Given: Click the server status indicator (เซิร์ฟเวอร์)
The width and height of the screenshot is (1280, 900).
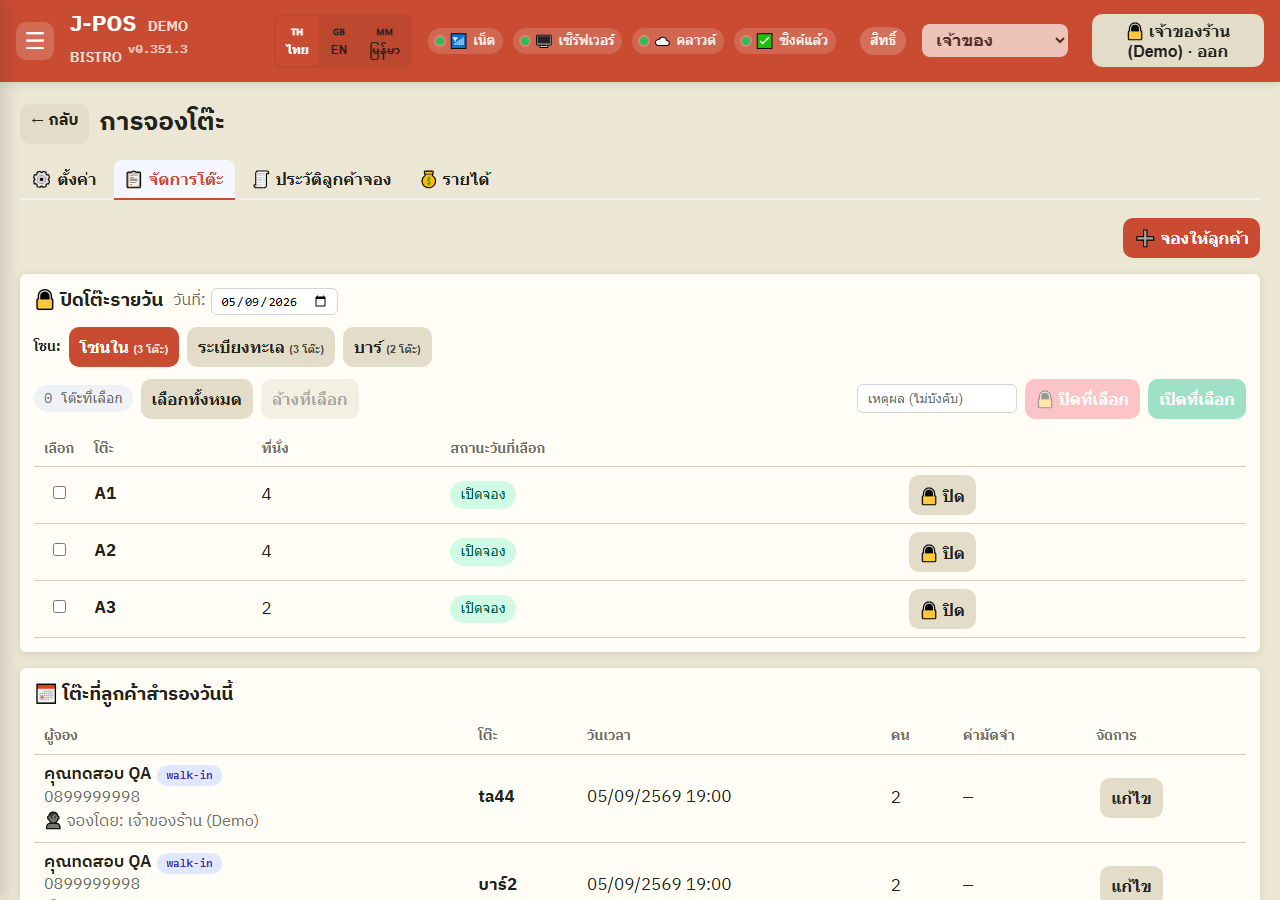Looking at the screenshot, I should pyautogui.click(x=567, y=41).
